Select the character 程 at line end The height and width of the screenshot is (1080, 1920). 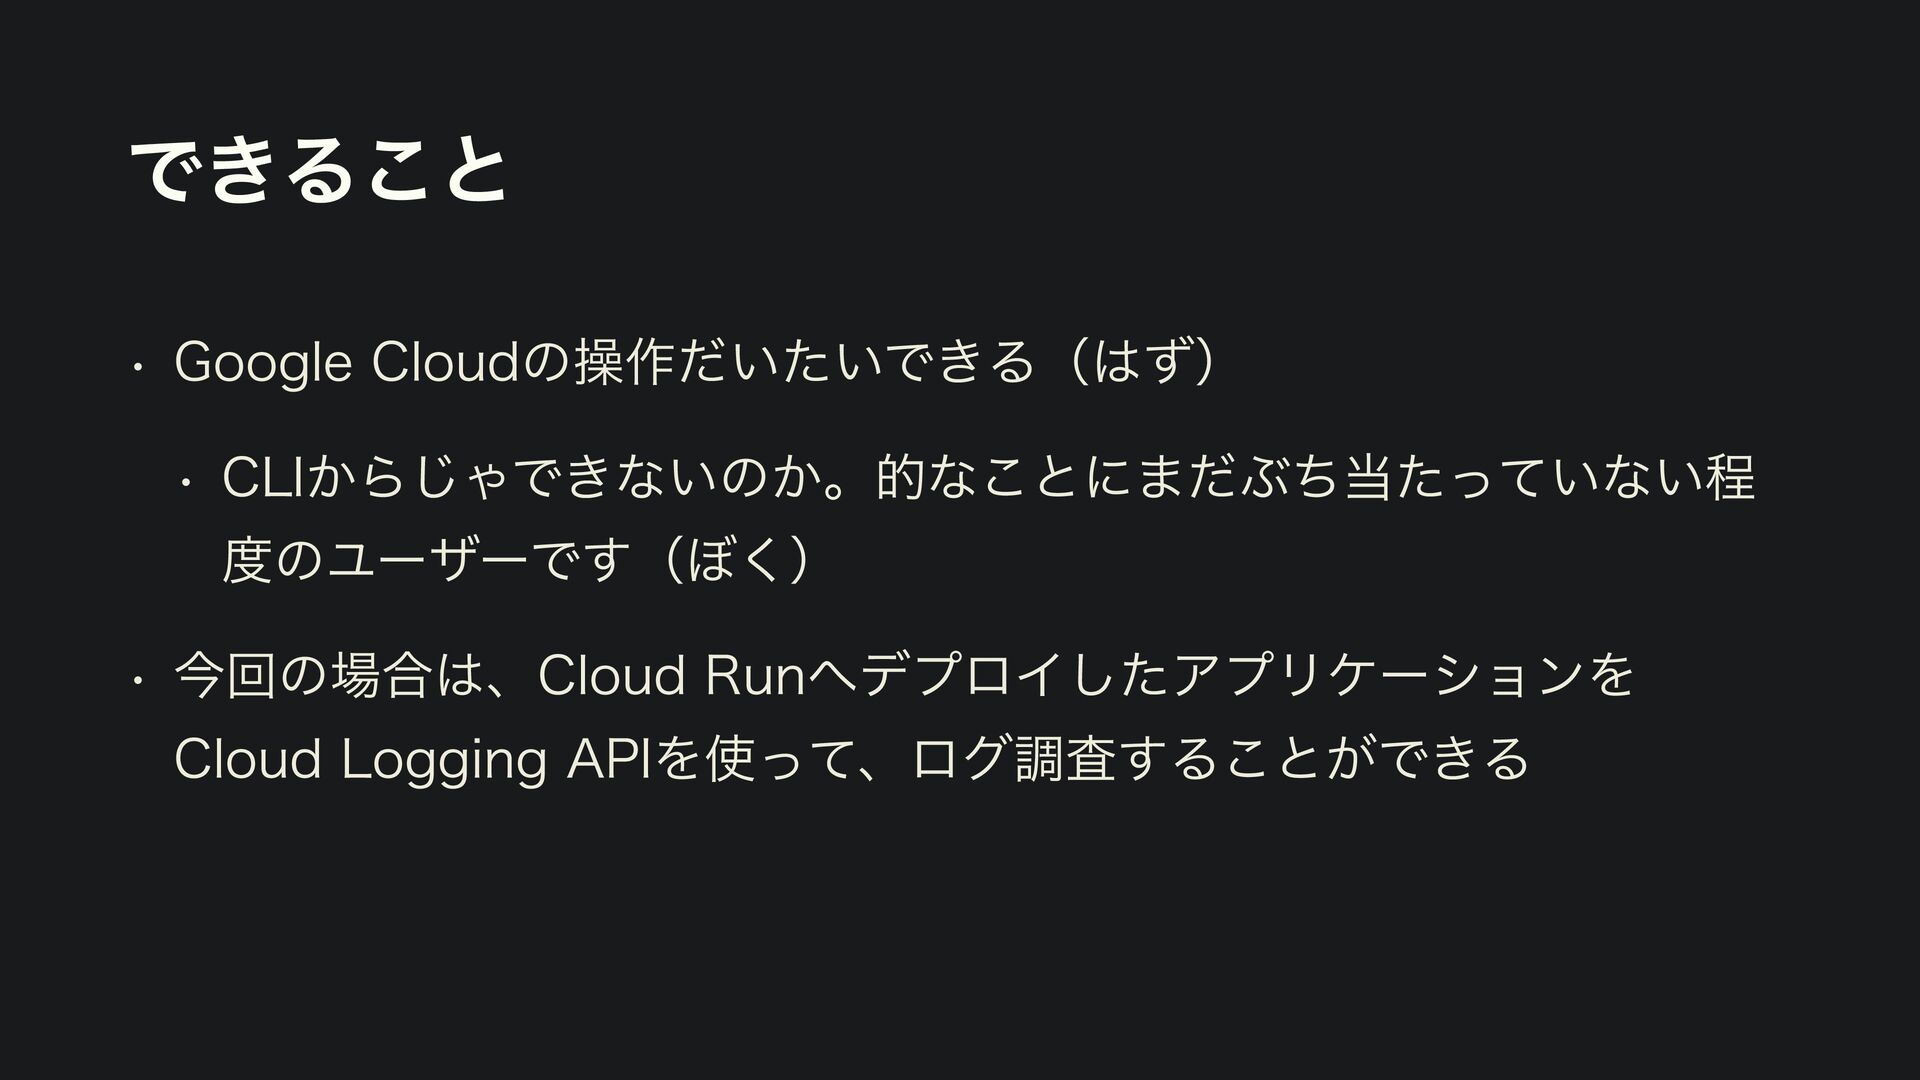[1732, 478]
